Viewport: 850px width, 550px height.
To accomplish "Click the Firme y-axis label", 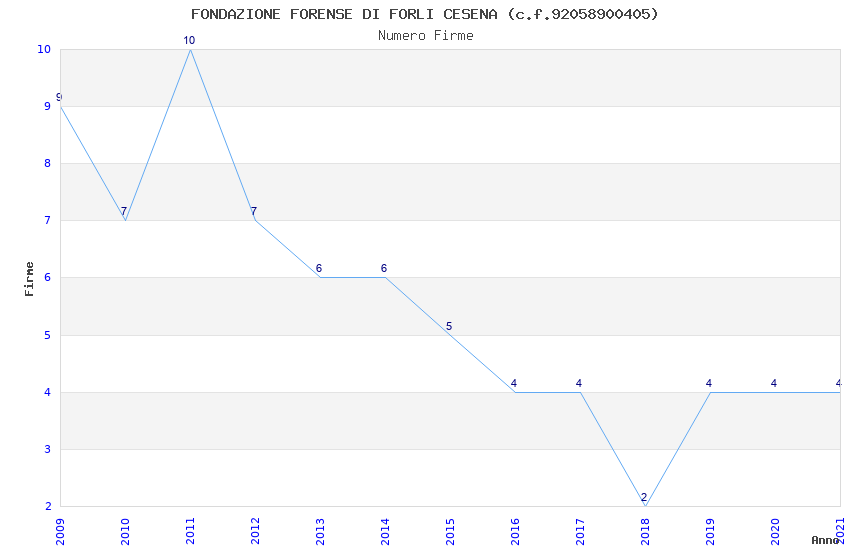I will 29,279.
